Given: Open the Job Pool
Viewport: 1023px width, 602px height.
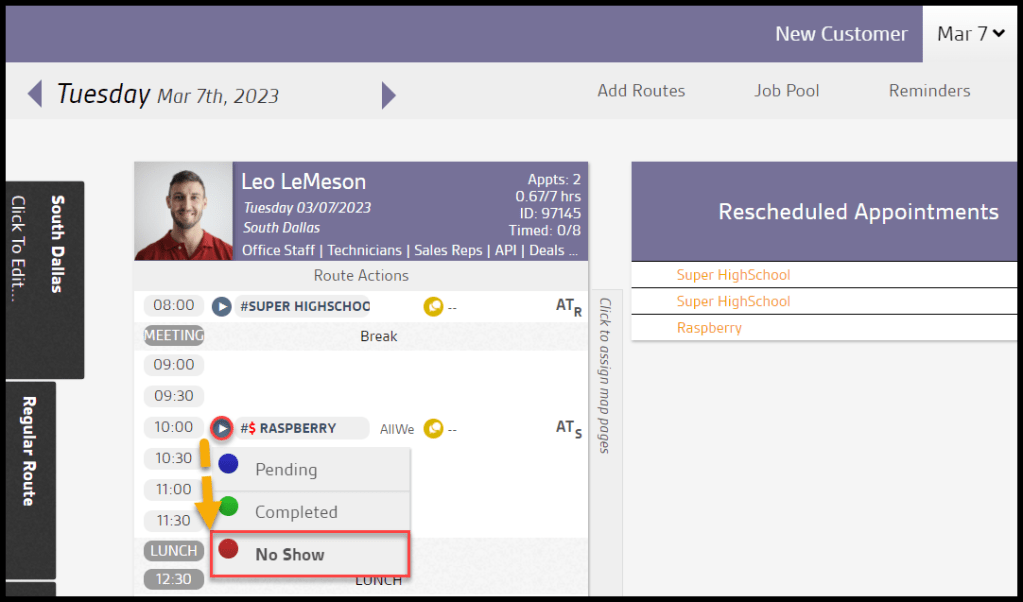Looking at the screenshot, I should pyautogui.click(x=786, y=91).
